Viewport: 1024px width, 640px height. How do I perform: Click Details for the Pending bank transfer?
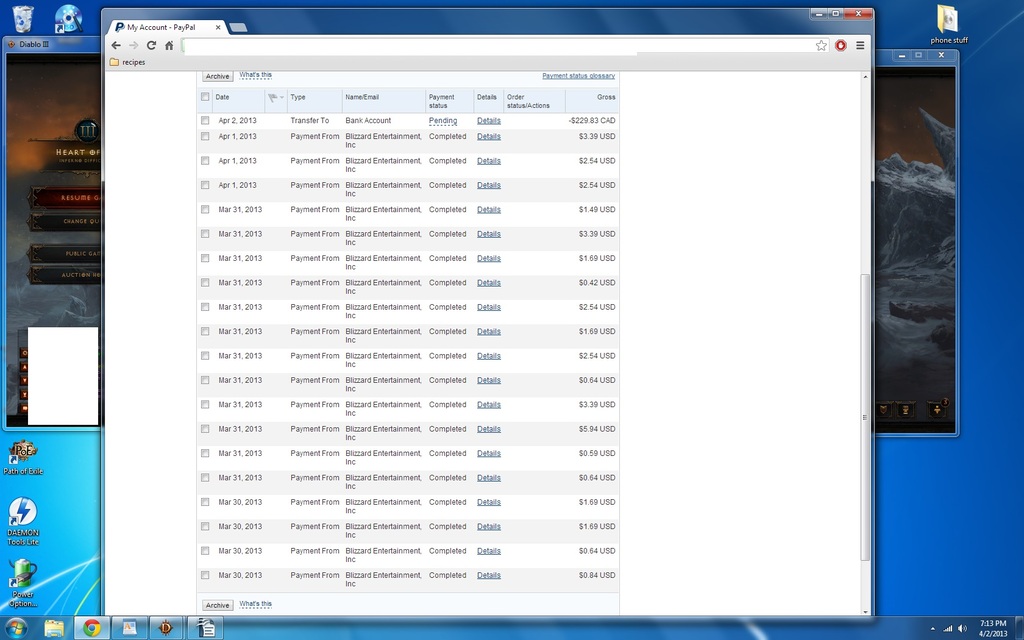[488, 120]
